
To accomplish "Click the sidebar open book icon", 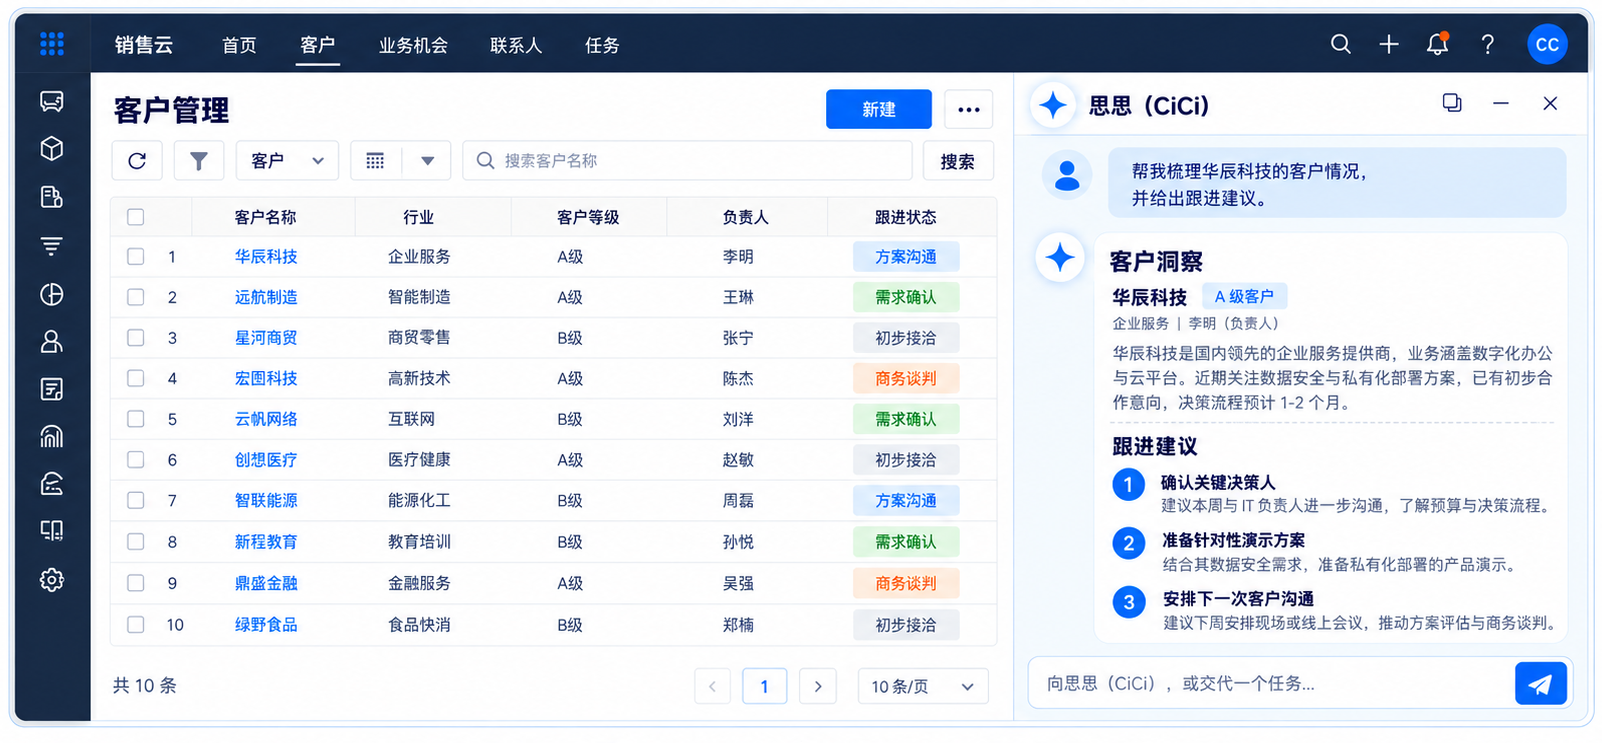I will tap(52, 531).
